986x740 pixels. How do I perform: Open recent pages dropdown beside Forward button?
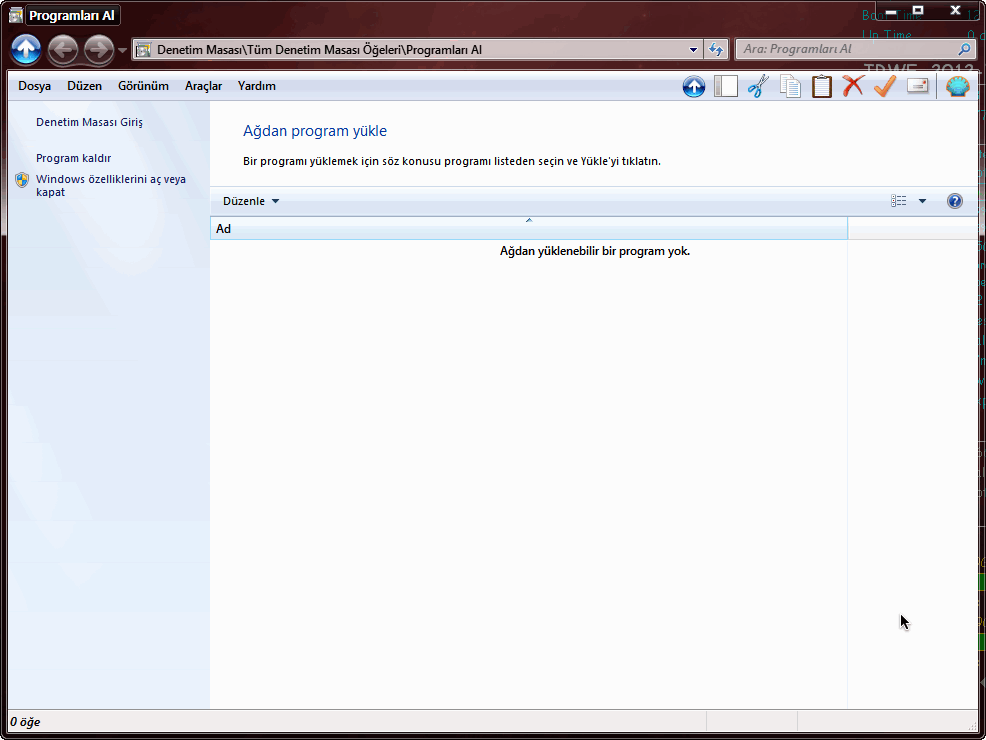click(x=122, y=50)
